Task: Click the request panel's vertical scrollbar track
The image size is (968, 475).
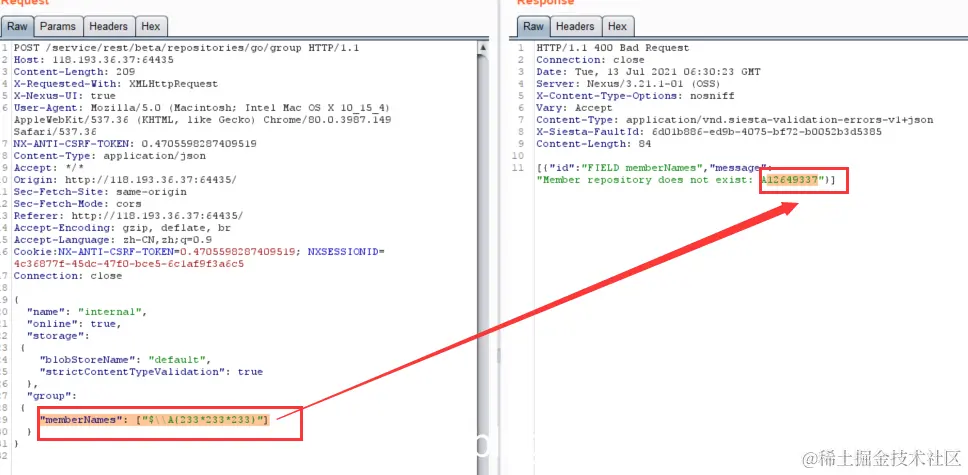Action: [x=483, y=259]
